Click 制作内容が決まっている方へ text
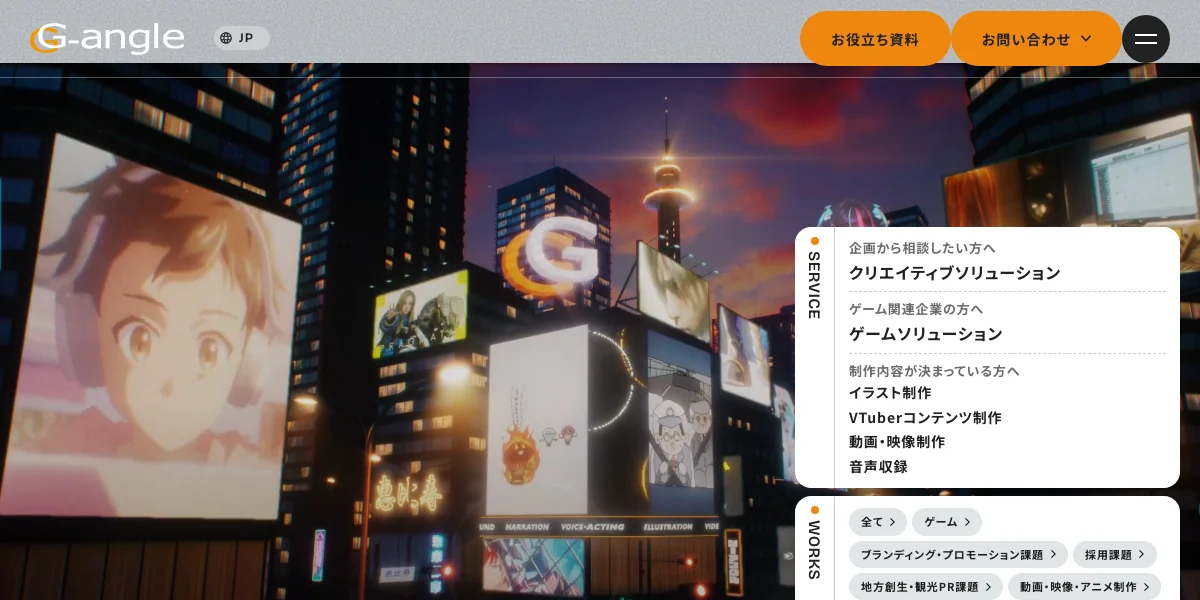This screenshot has width=1200, height=600. (x=934, y=370)
